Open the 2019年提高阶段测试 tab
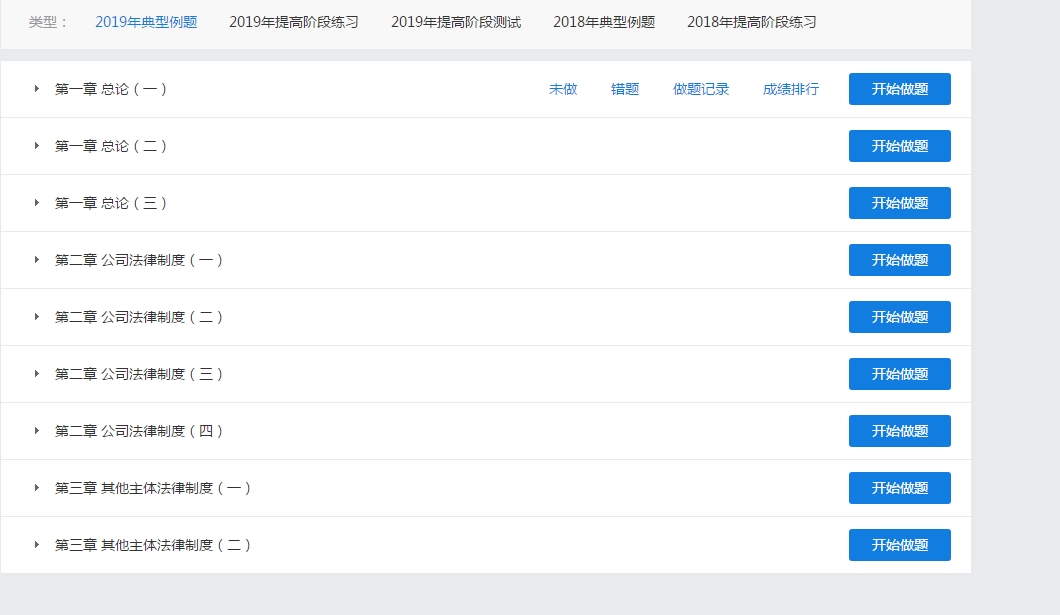Screen dimensions: 1060x615 coord(455,22)
